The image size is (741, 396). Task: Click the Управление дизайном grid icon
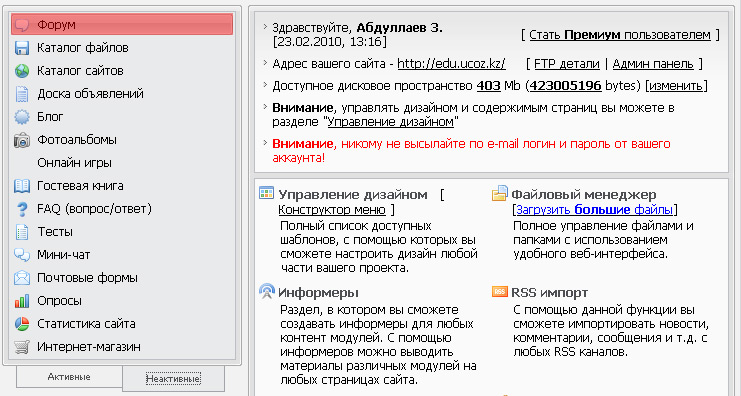(x=267, y=193)
